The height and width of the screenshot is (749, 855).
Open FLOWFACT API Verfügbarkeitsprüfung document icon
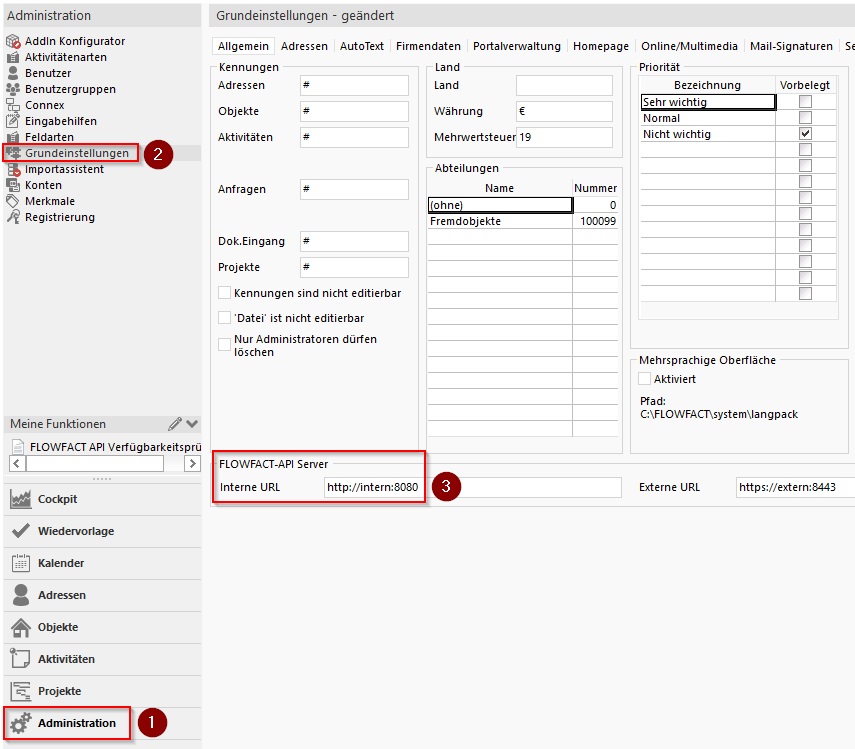pyautogui.click(x=18, y=446)
